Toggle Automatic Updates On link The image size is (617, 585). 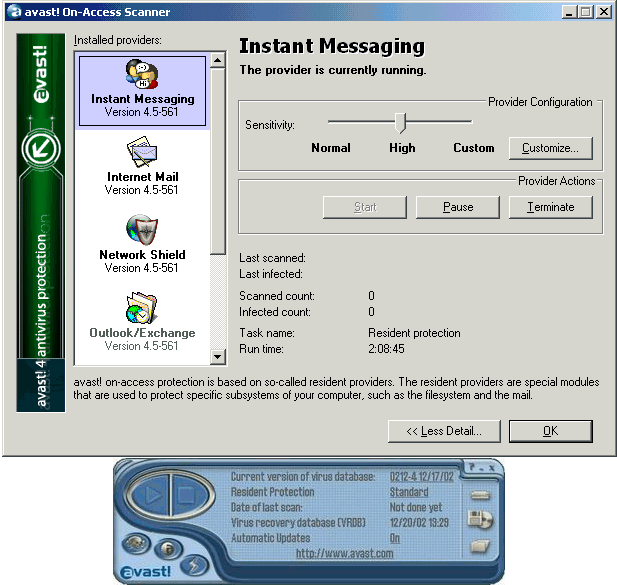(395, 538)
